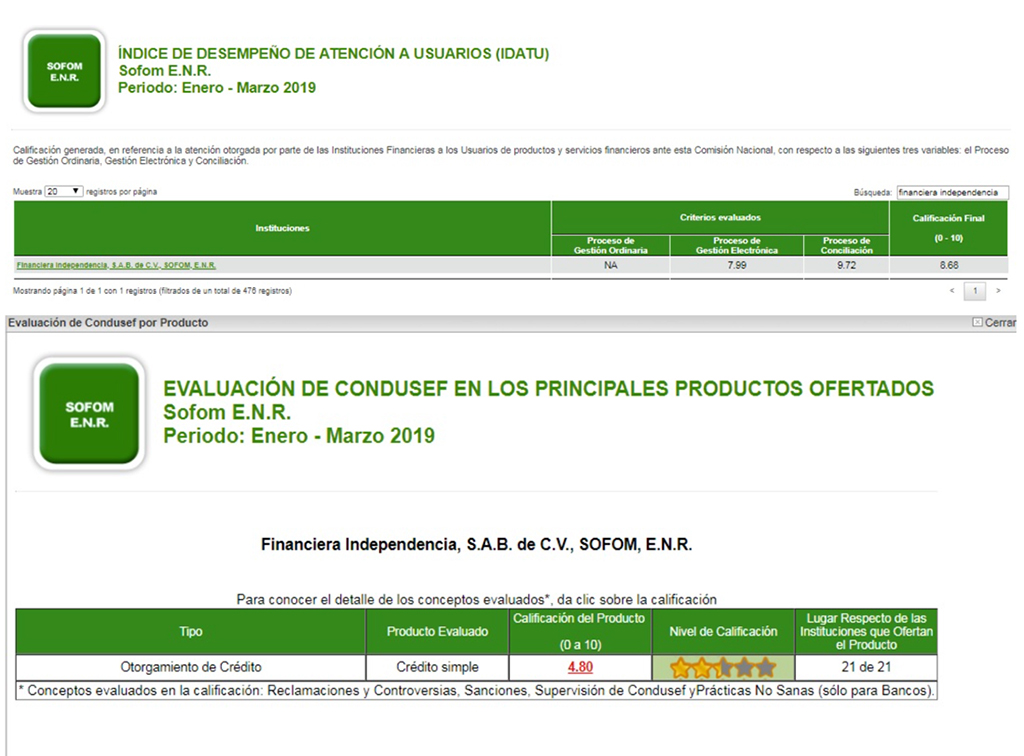Click the ÍNDICE DE DESEMPEÑO DE ATENCIÓN title
This screenshot has height=756, width=1024.
pos(334,54)
